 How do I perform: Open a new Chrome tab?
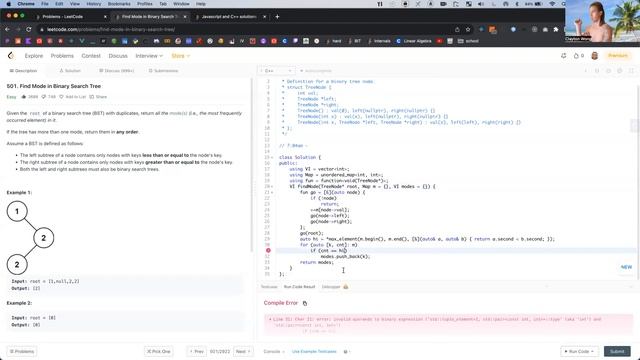coord(278,17)
